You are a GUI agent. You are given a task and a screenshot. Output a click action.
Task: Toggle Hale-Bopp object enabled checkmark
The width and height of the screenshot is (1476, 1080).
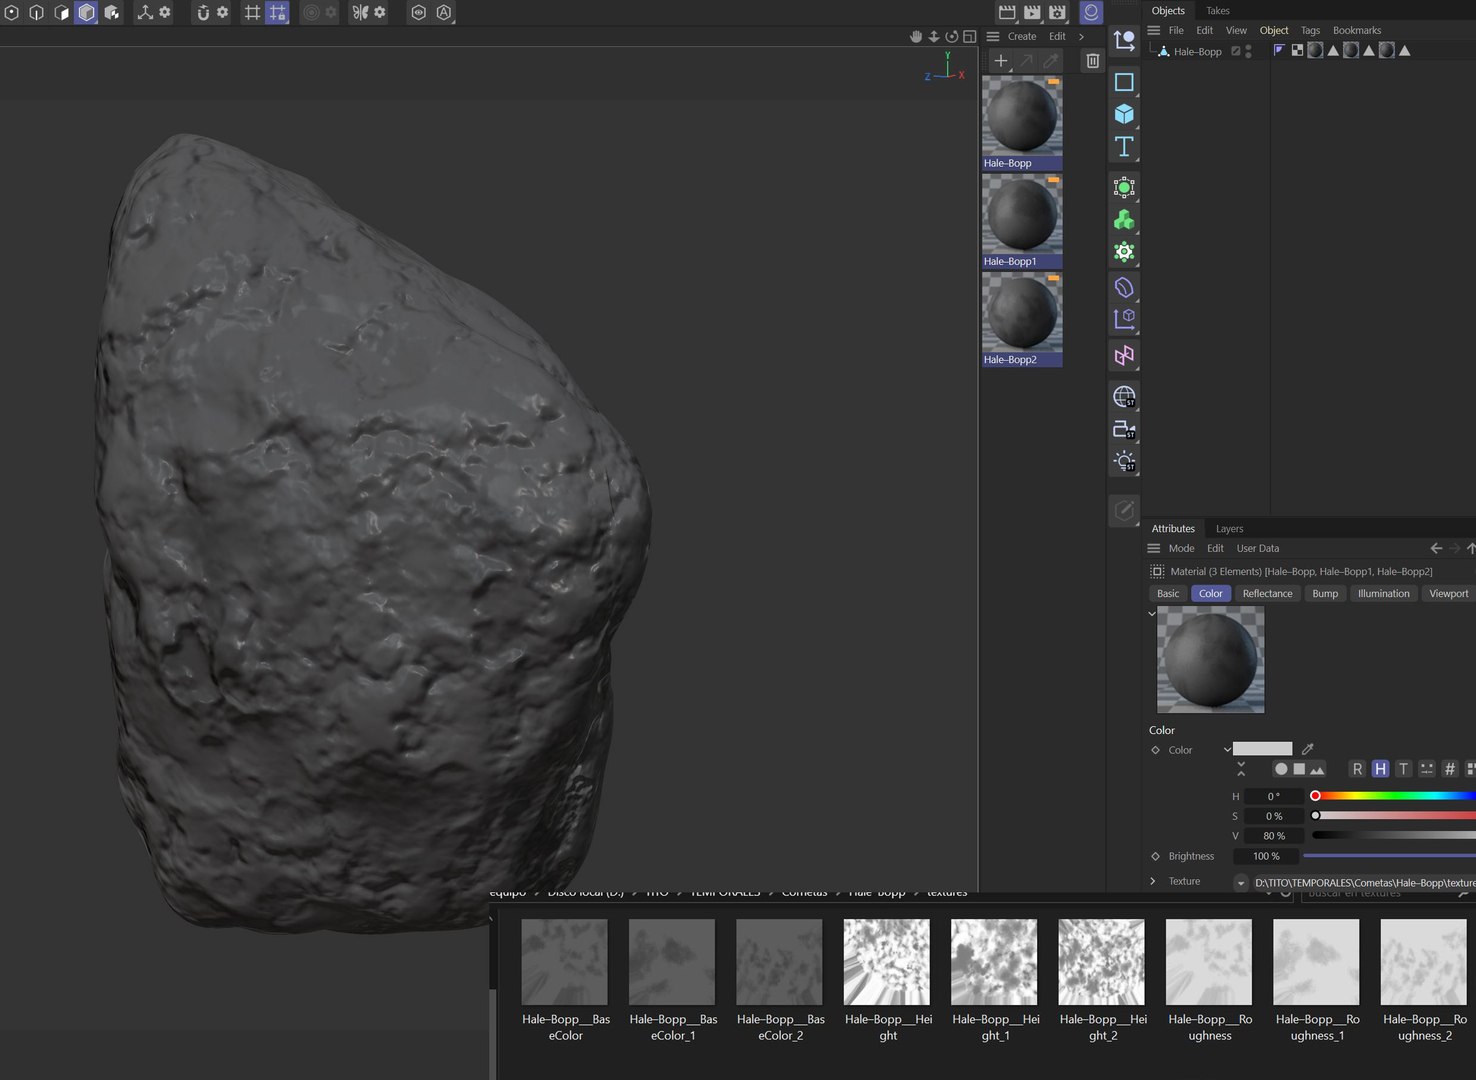click(1236, 51)
